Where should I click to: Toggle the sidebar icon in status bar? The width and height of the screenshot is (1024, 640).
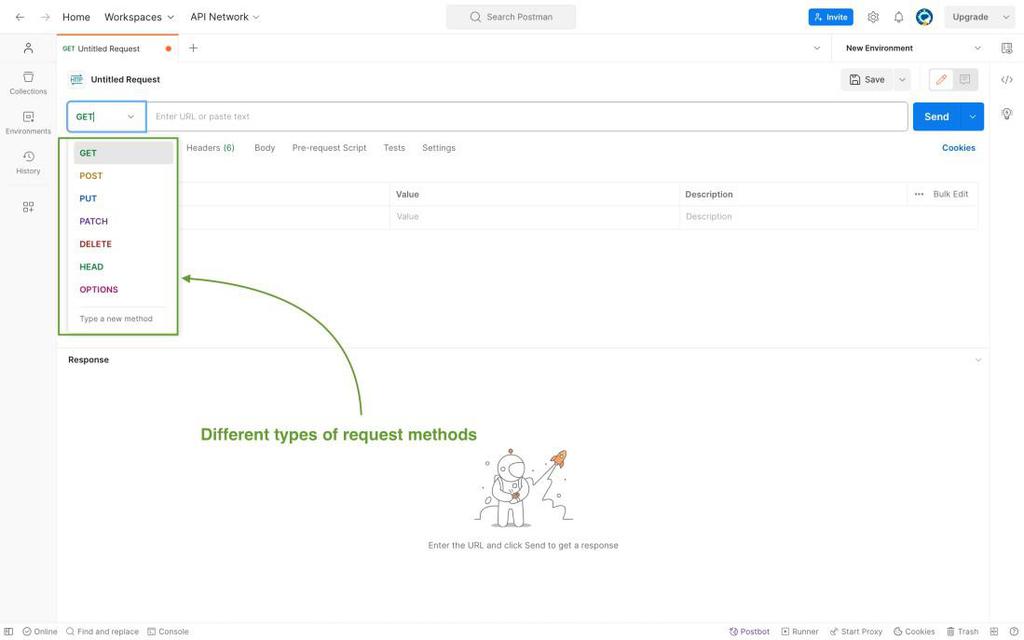(x=8, y=632)
